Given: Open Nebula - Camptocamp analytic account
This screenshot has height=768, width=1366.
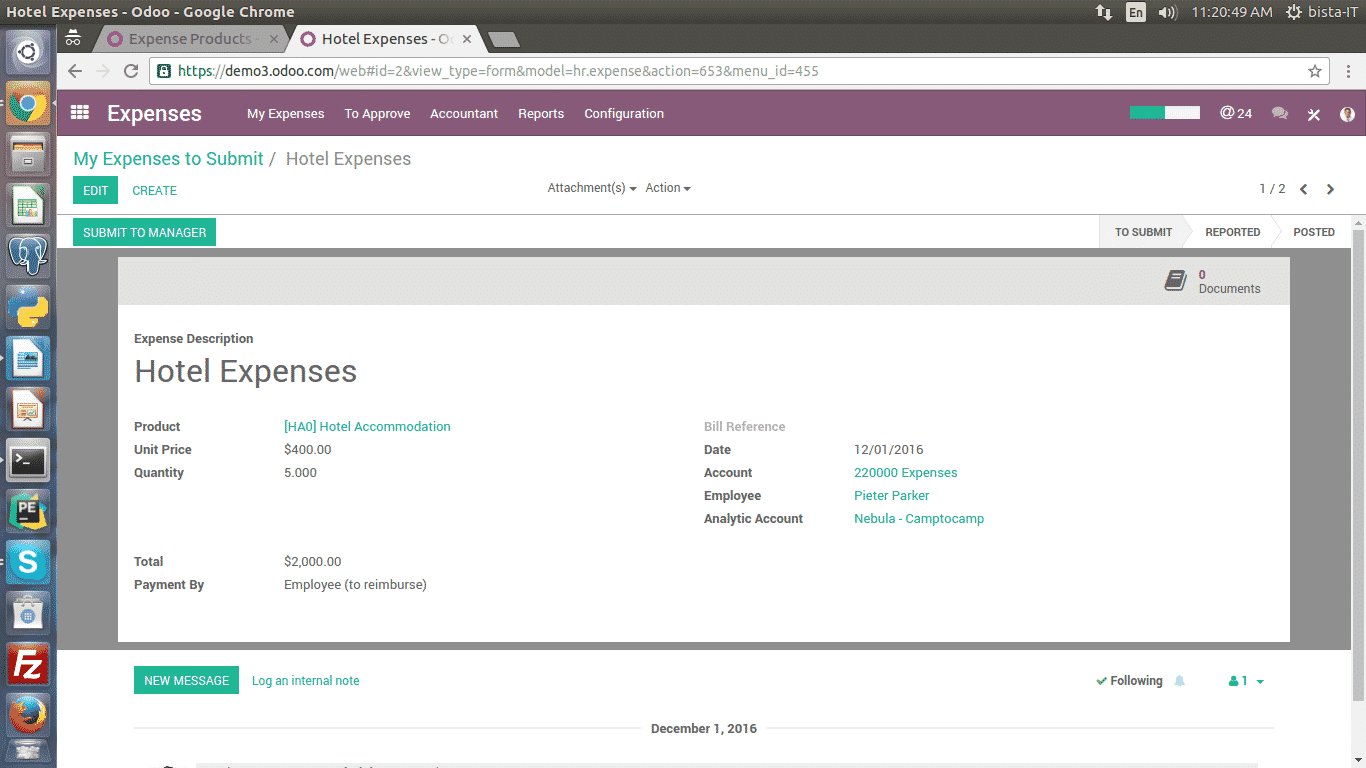Looking at the screenshot, I should point(919,519).
